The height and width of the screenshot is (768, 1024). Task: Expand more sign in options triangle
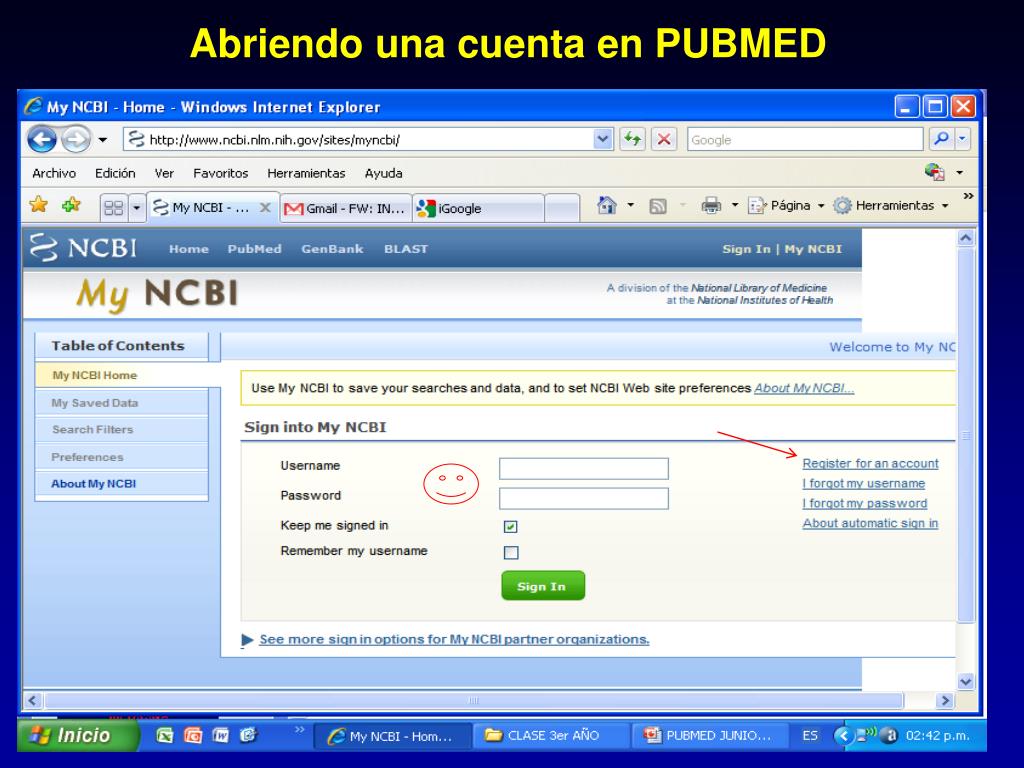pos(248,640)
